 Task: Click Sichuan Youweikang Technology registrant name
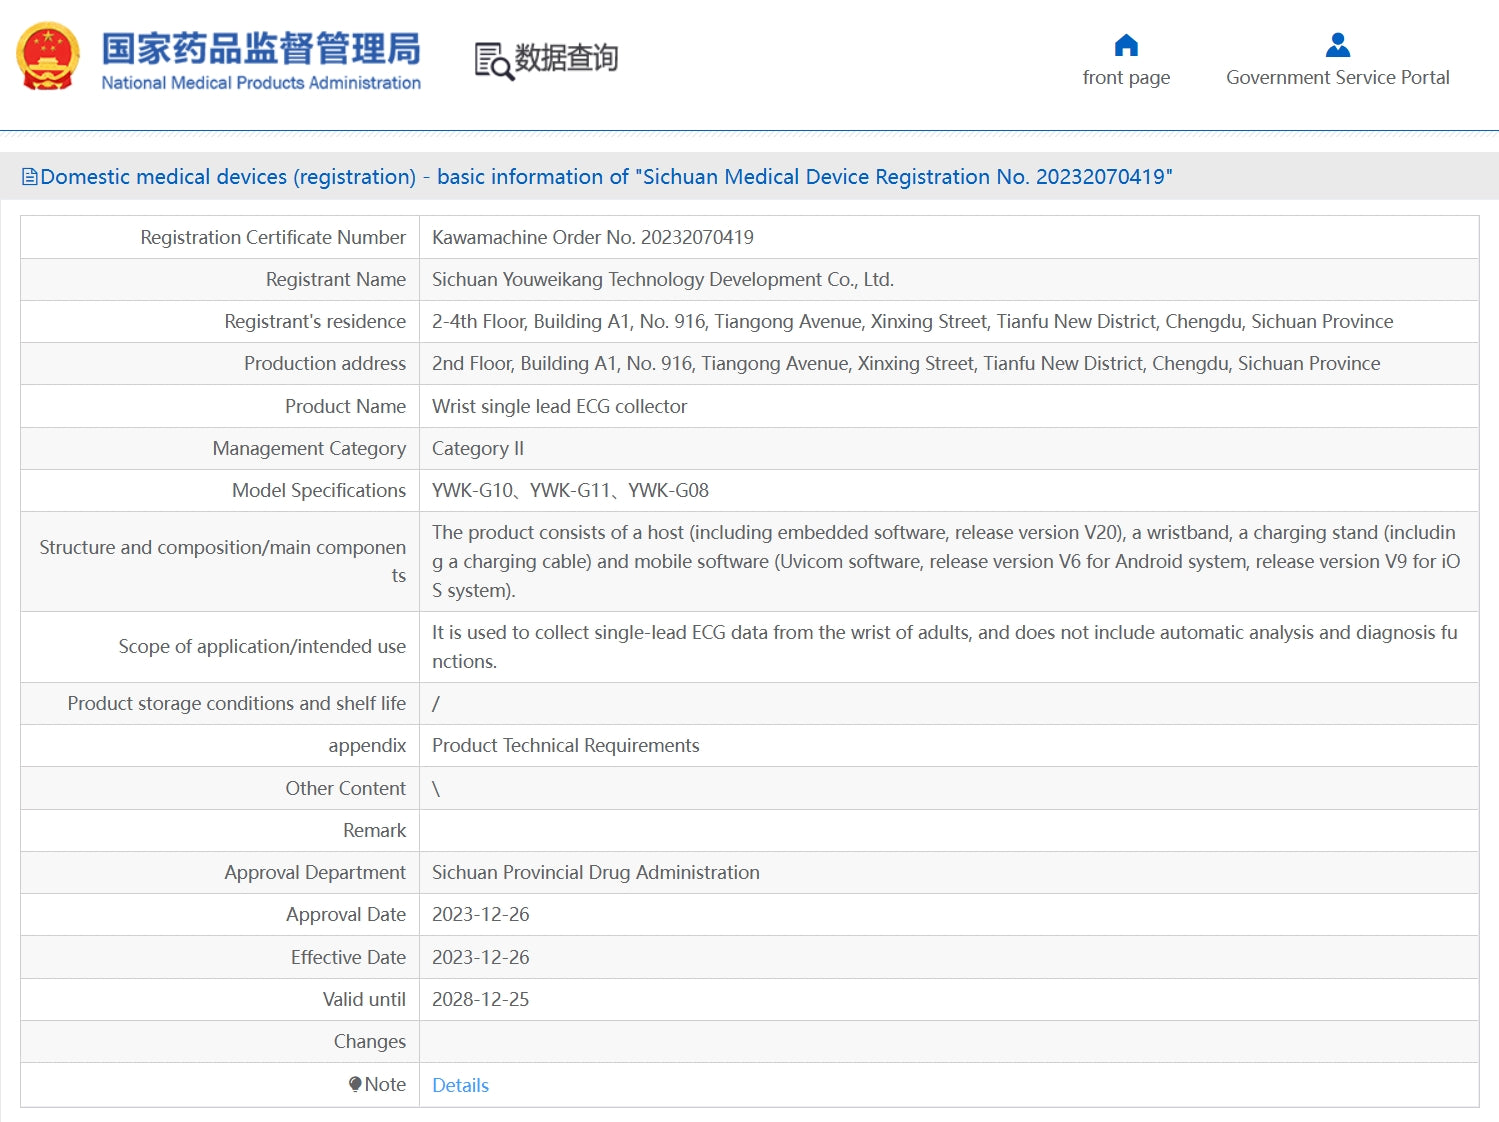point(662,280)
